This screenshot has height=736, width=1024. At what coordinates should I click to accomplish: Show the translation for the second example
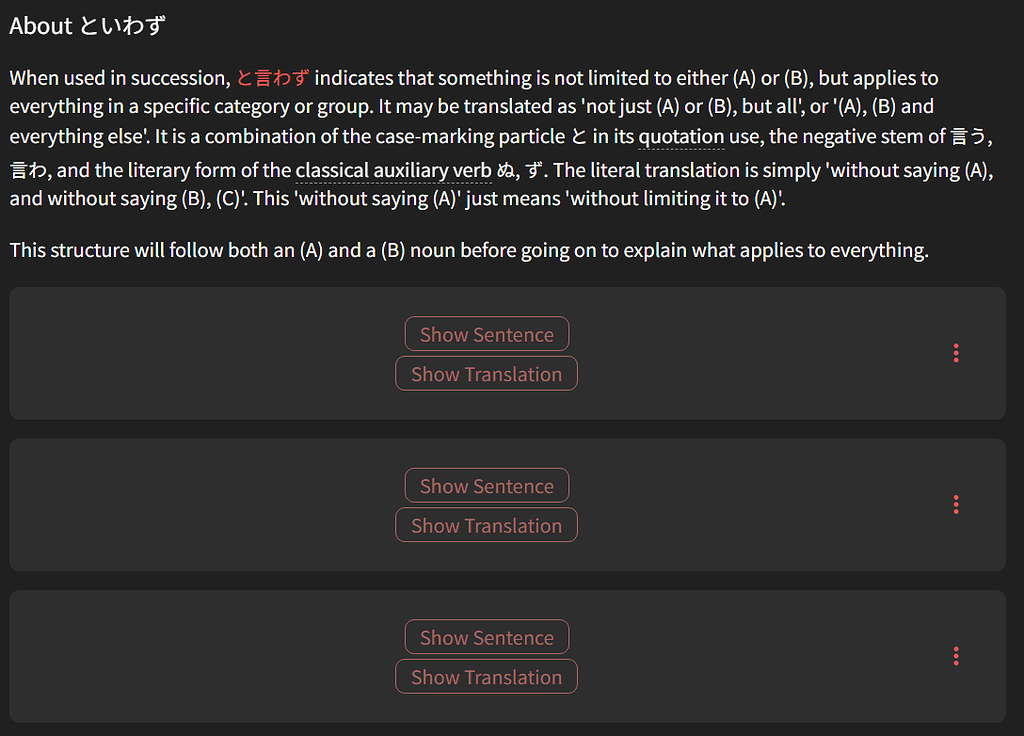click(x=486, y=524)
